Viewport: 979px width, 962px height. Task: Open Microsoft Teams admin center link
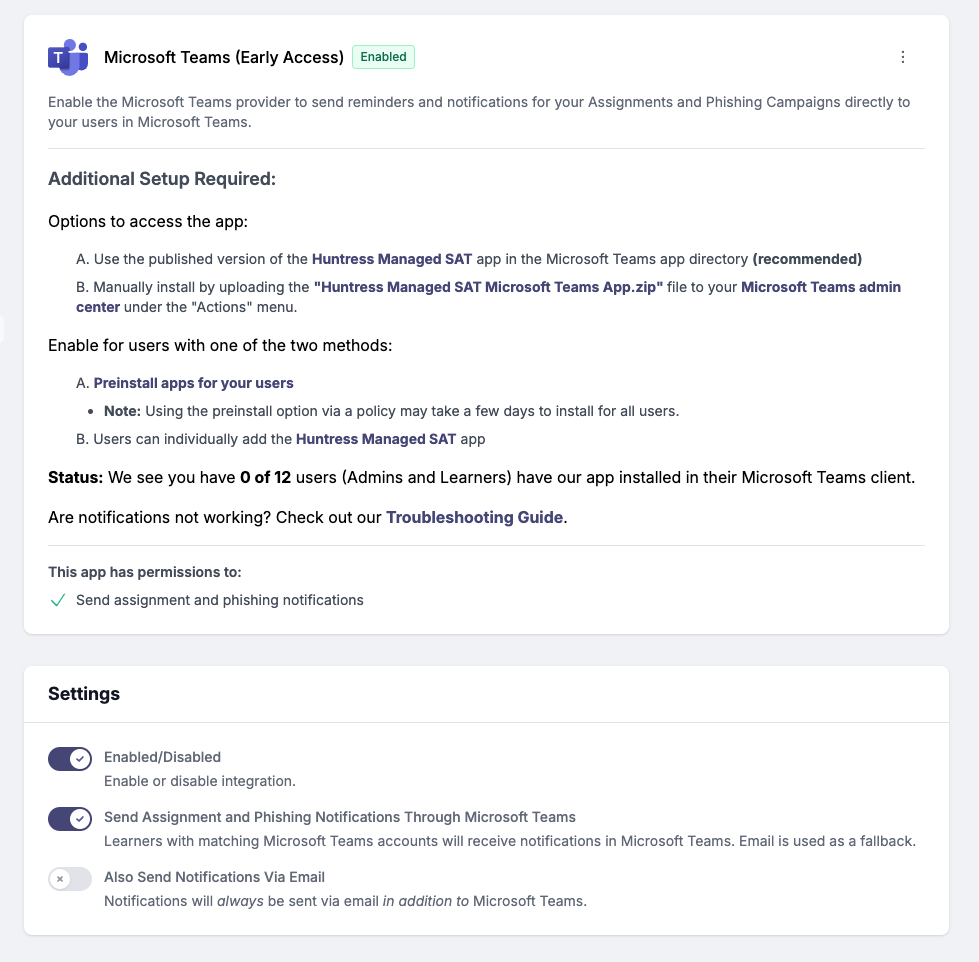488,297
